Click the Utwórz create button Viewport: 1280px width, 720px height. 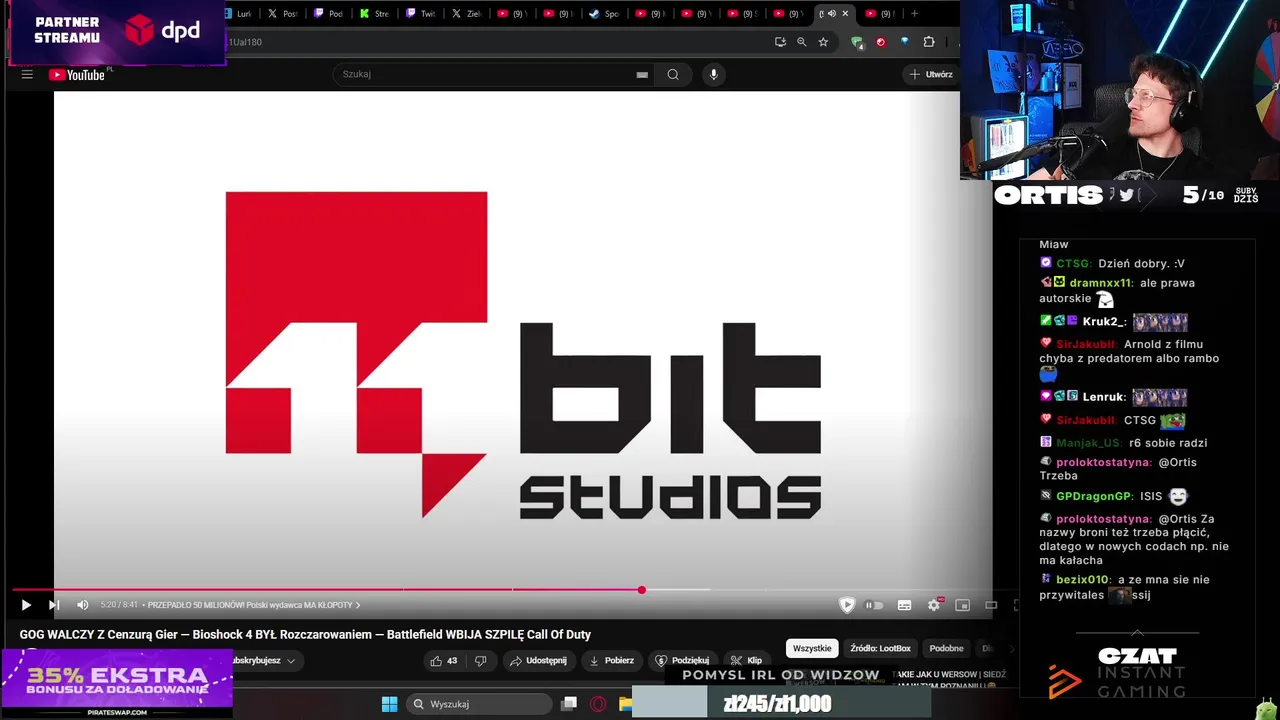(x=931, y=74)
